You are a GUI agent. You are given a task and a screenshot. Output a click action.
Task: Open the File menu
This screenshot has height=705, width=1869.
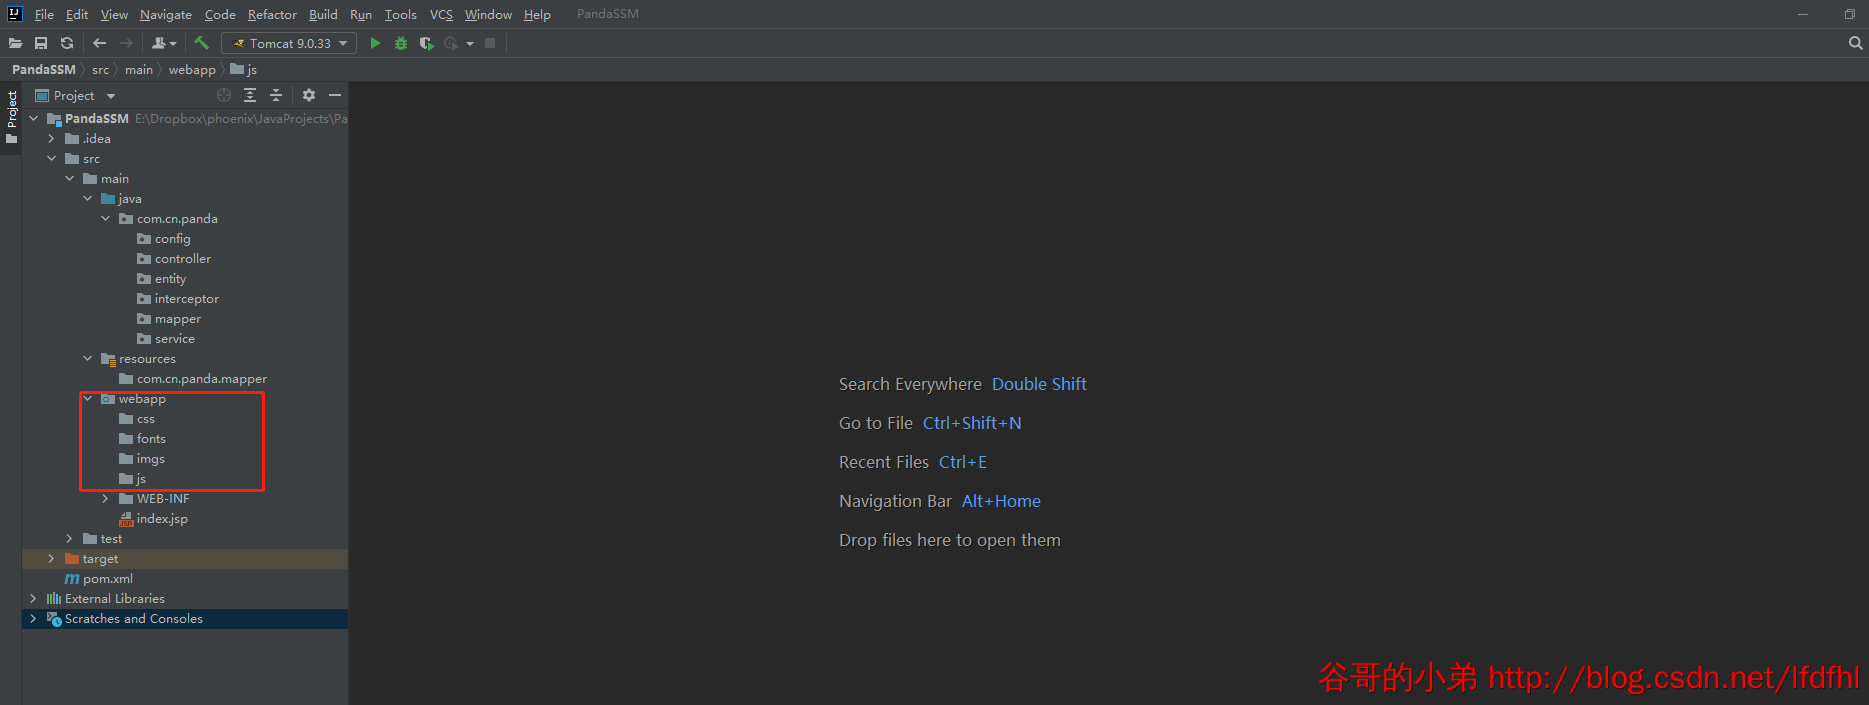[x=44, y=14]
